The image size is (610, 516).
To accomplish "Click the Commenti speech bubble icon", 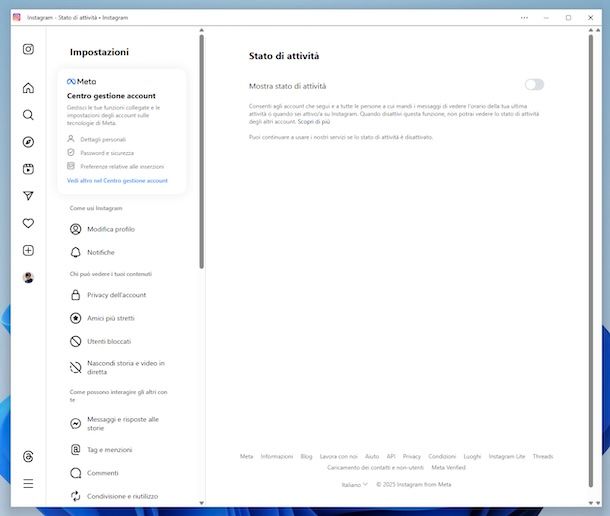I will pos(75,473).
